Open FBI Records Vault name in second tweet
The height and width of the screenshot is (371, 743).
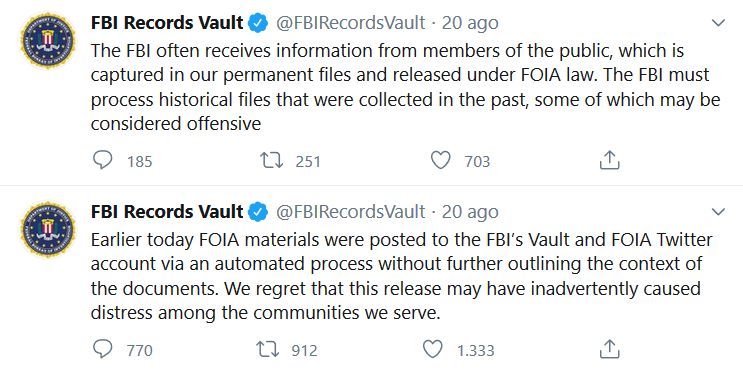[167, 212]
